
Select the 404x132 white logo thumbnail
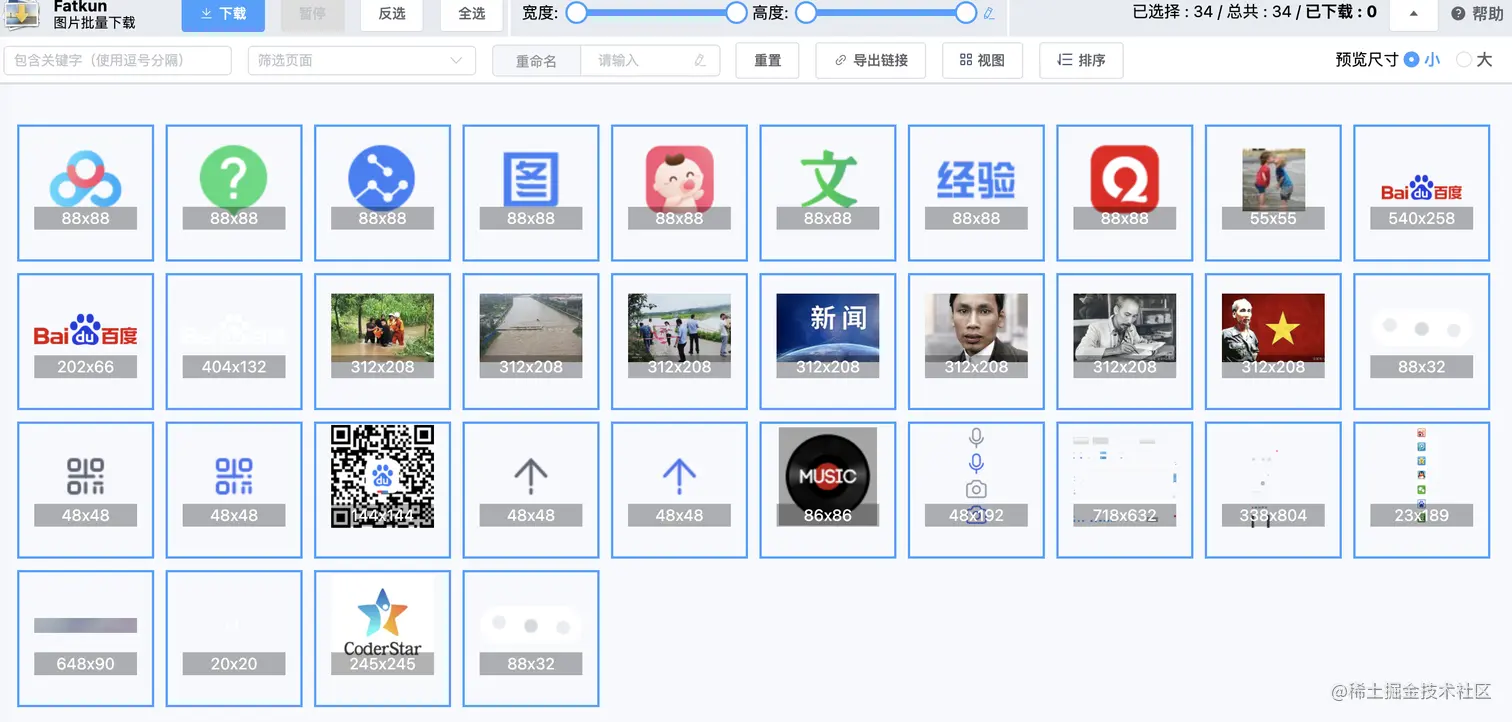coord(234,342)
